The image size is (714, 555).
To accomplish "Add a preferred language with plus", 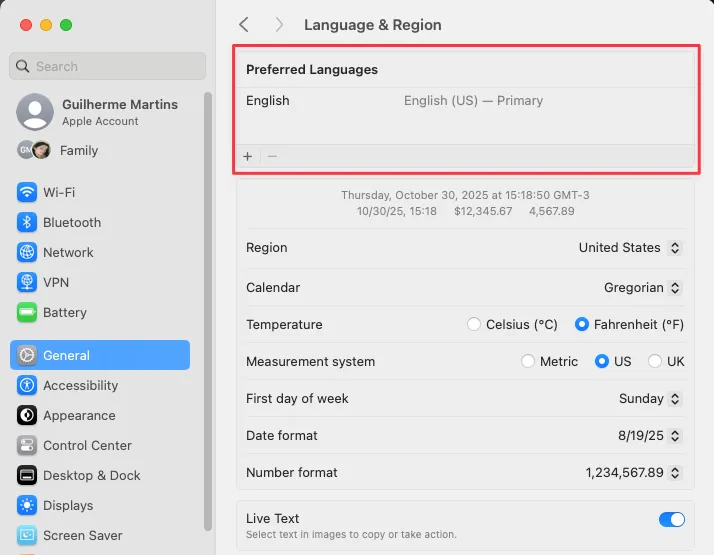I will pos(248,157).
